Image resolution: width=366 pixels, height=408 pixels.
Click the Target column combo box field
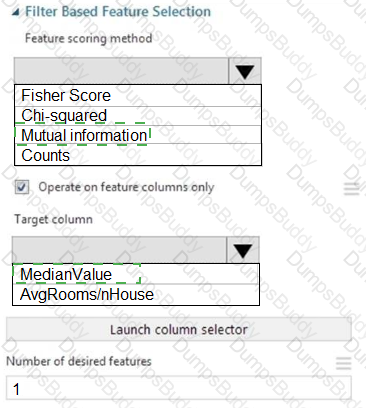(x=119, y=250)
